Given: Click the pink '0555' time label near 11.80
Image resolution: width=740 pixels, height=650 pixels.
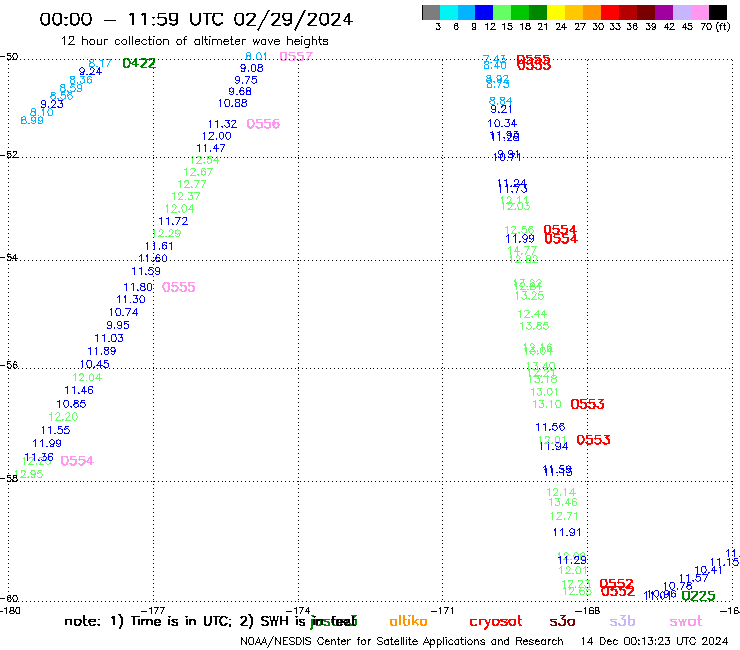Looking at the screenshot, I should (178, 287).
